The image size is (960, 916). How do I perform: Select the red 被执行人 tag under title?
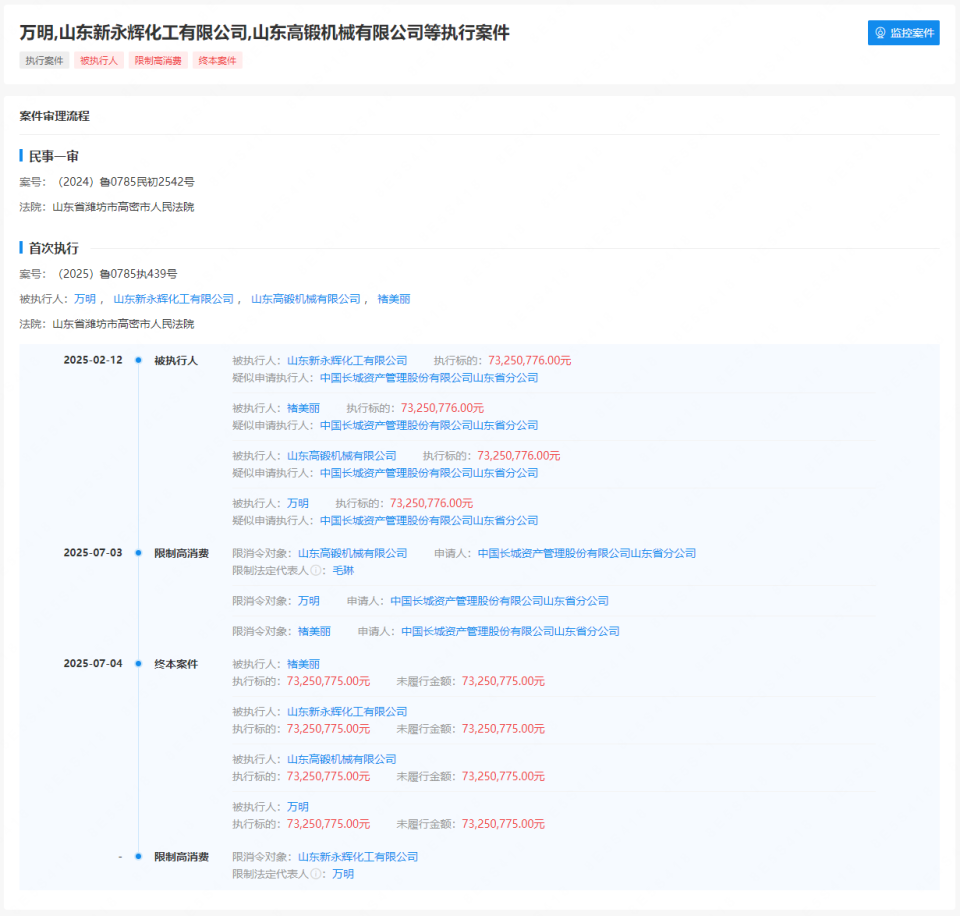99,60
